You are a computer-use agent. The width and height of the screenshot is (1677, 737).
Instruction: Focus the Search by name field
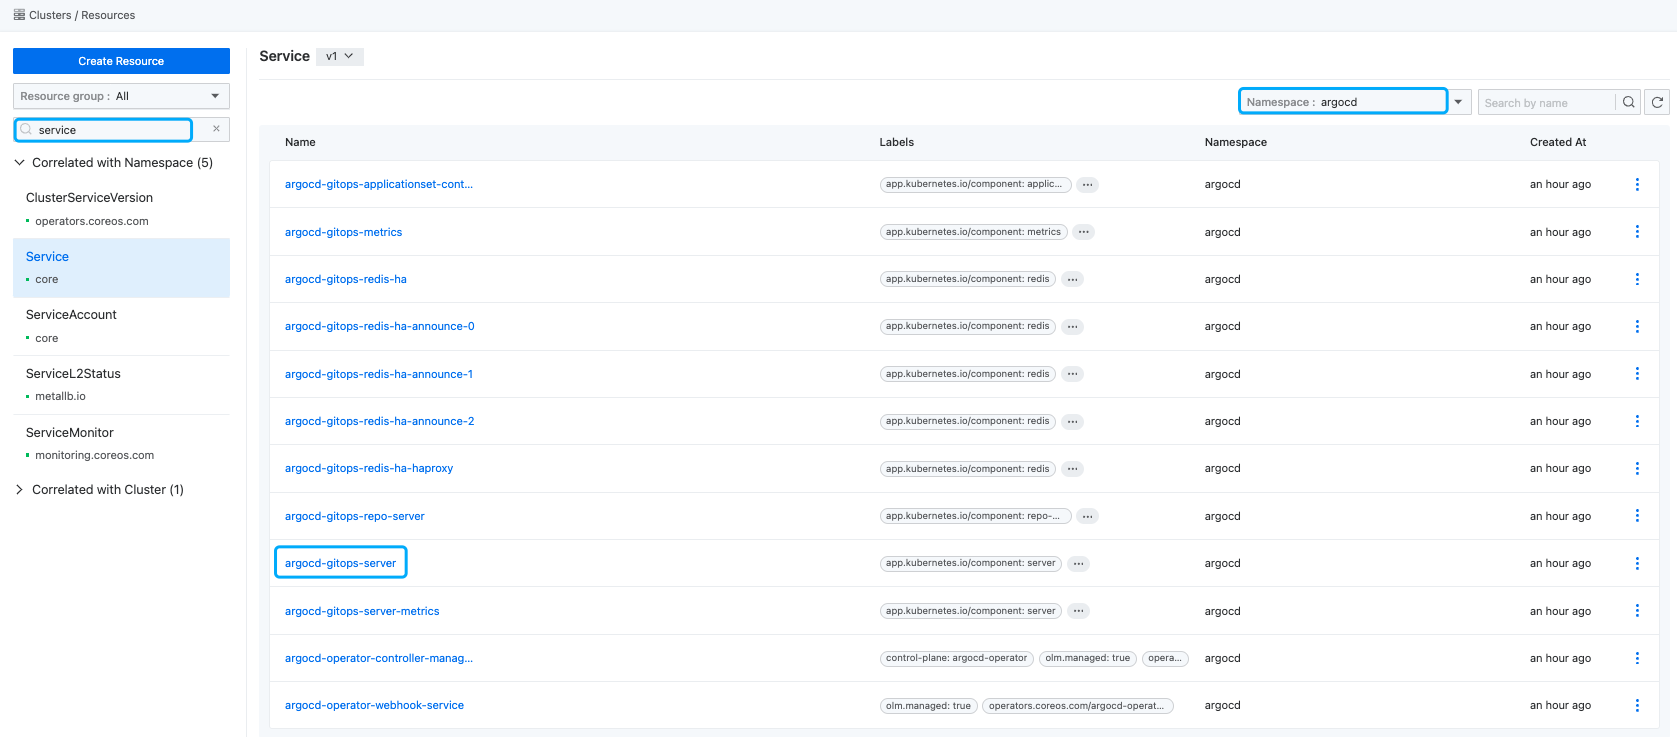click(1545, 103)
